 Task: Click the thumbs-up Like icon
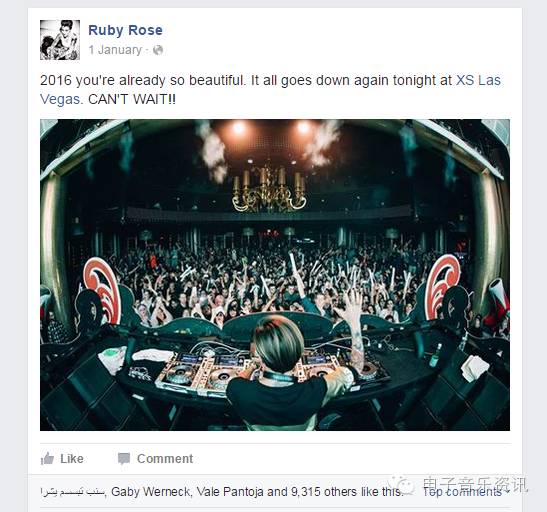point(47,458)
